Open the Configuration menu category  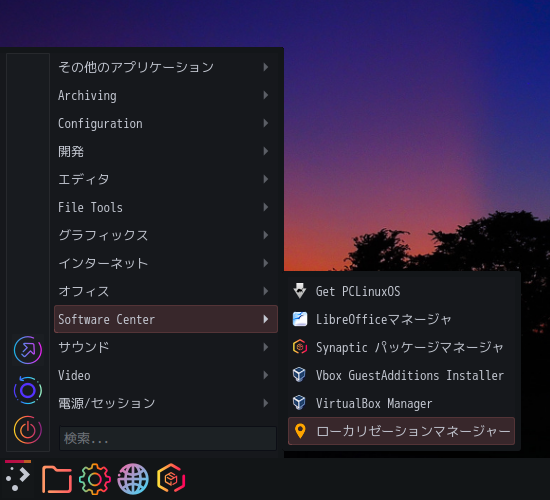[x=166, y=123]
